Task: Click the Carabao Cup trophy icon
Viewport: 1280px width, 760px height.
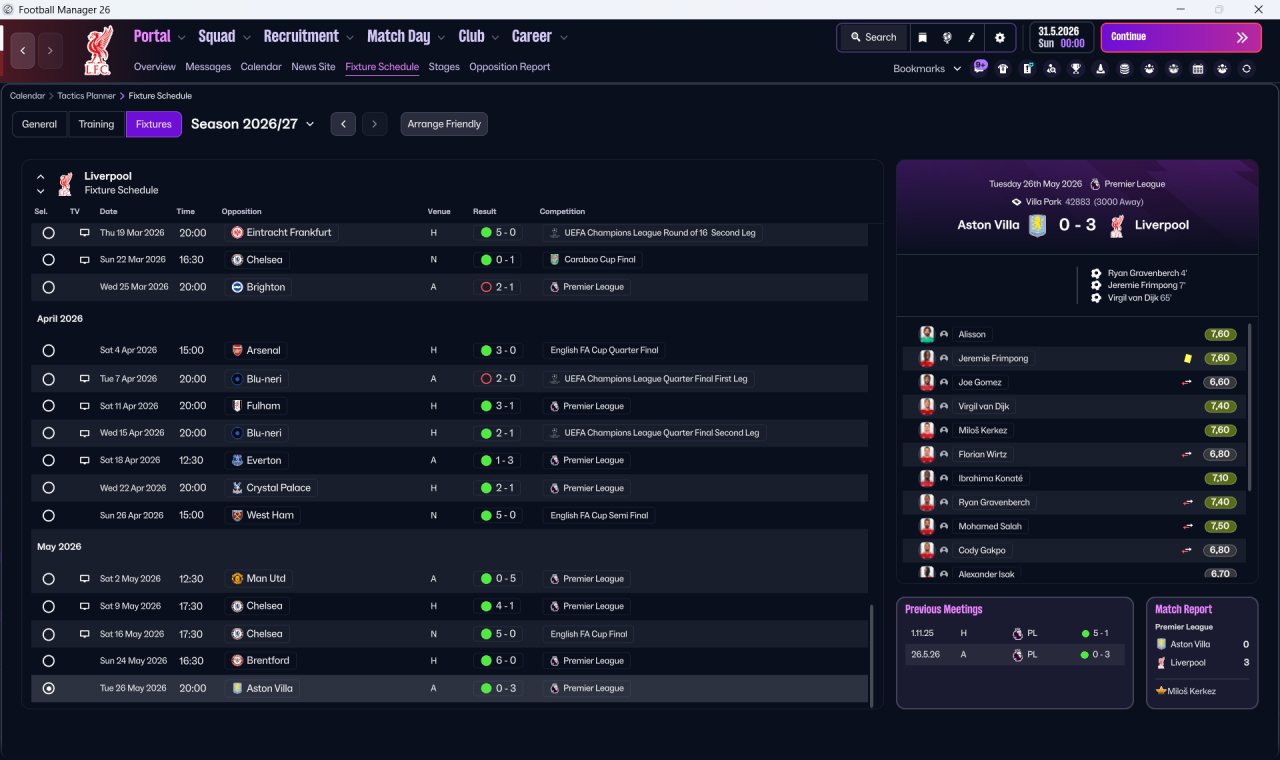Action: click(554, 259)
